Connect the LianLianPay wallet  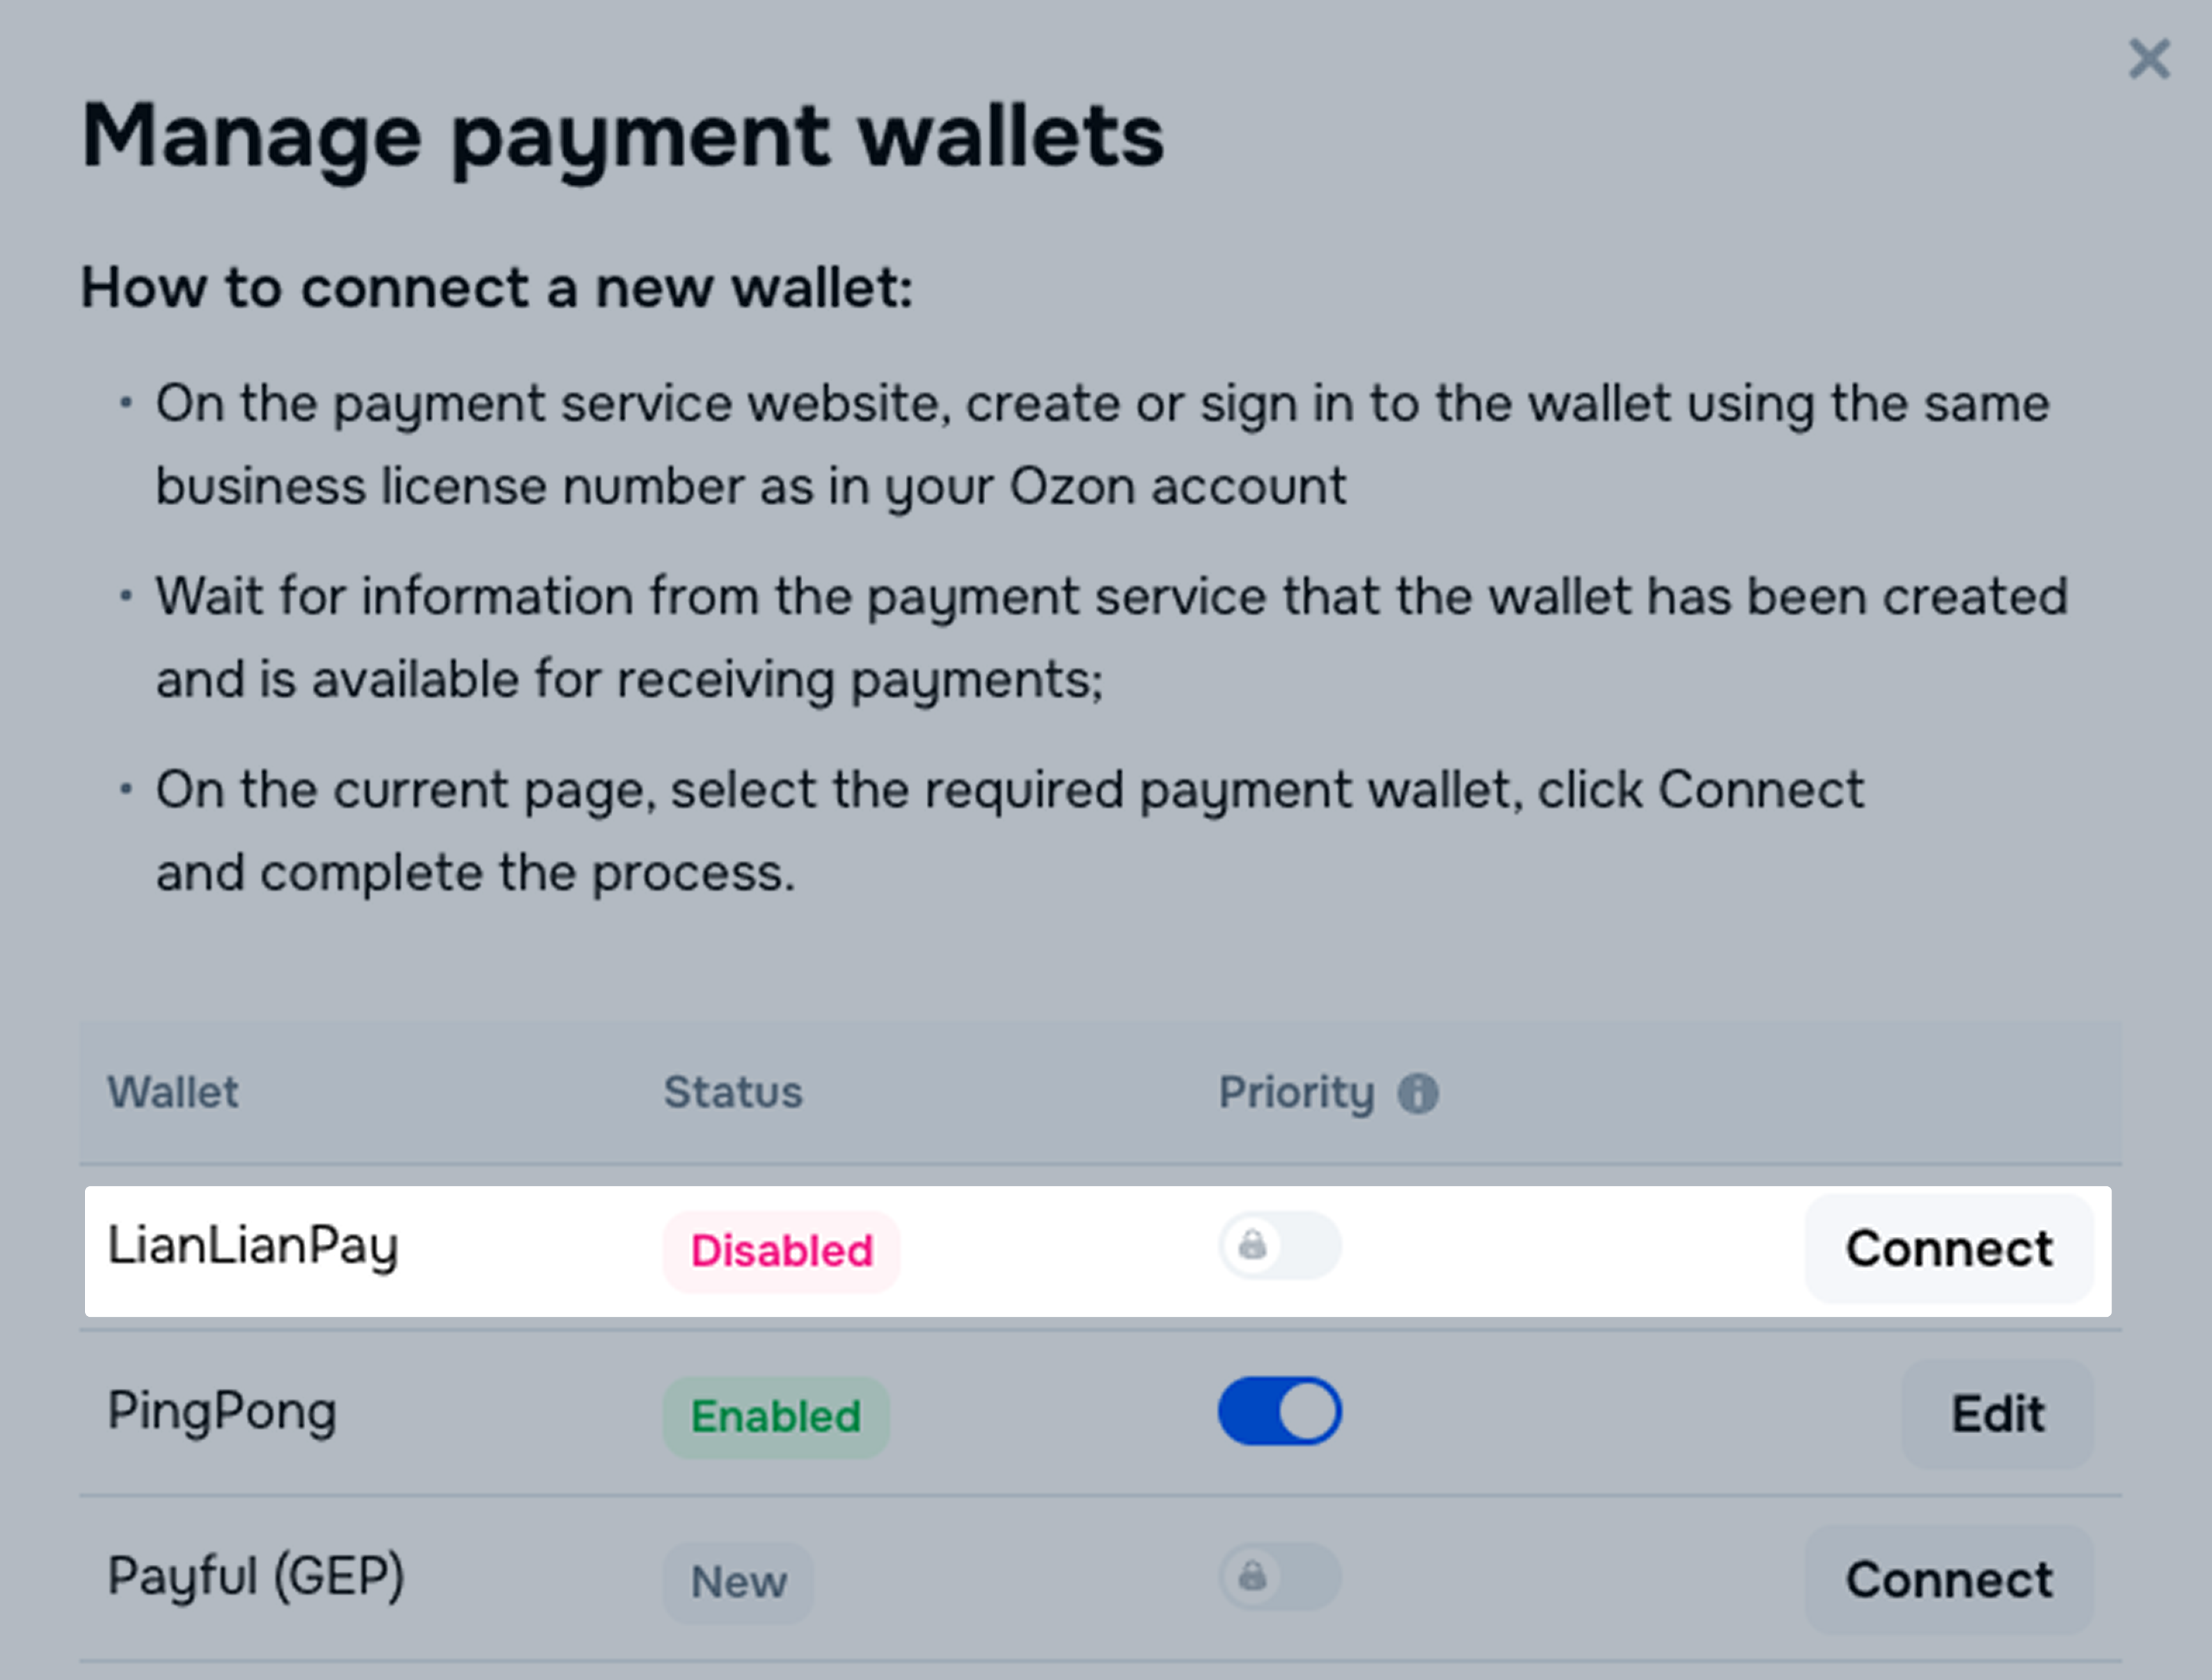point(1948,1248)
